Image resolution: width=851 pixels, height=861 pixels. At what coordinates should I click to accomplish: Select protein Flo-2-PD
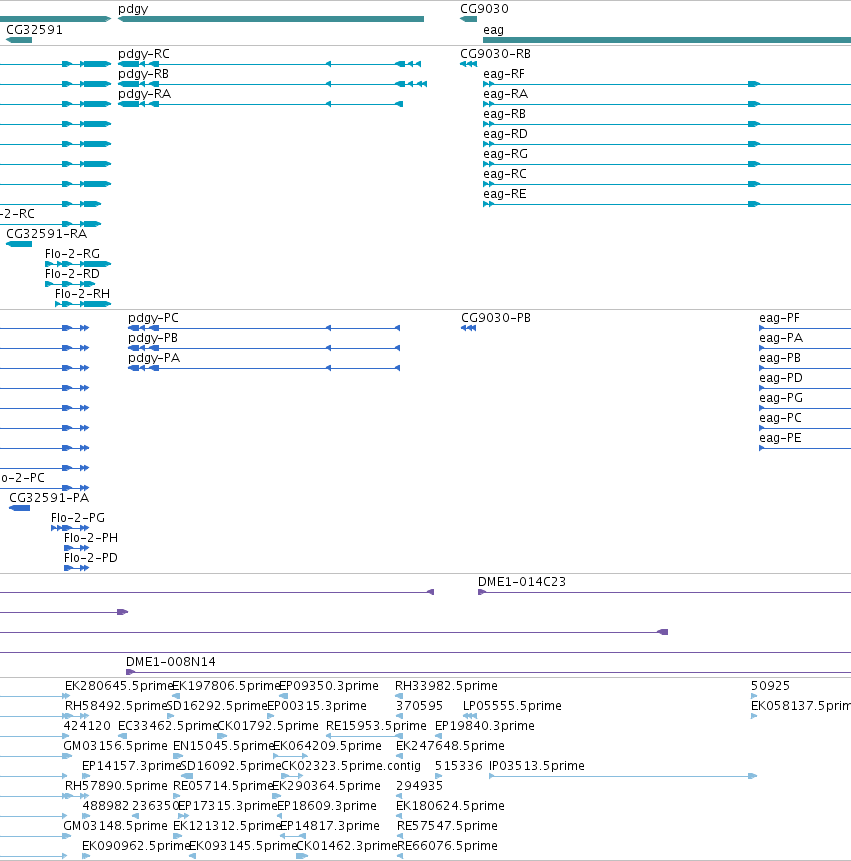click(x=76, y=568)
